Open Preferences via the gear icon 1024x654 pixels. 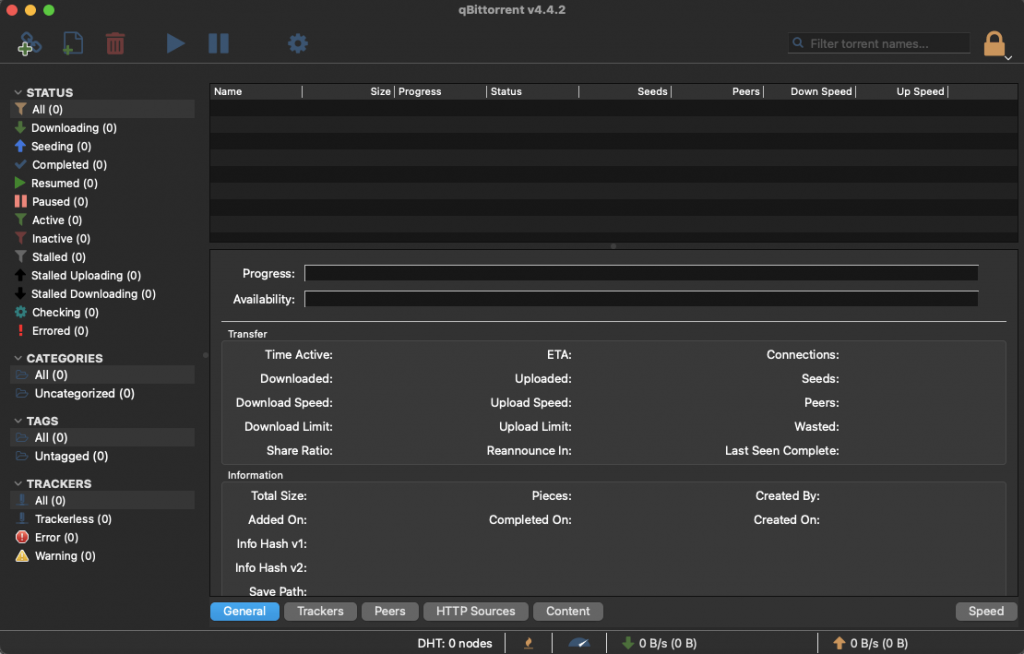[297, 43]
